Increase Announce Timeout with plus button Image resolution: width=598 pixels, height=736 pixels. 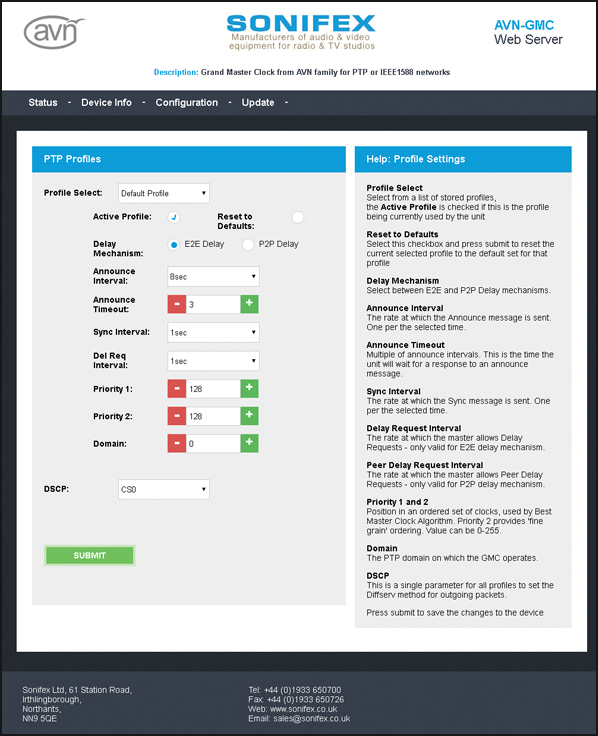(249, 304)
